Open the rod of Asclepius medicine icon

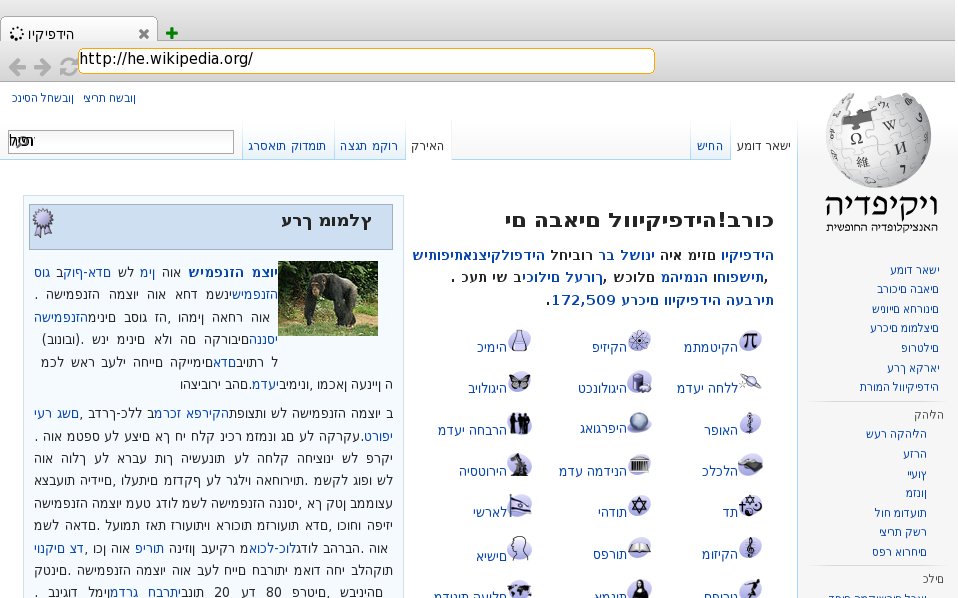(x=750, y=423)
